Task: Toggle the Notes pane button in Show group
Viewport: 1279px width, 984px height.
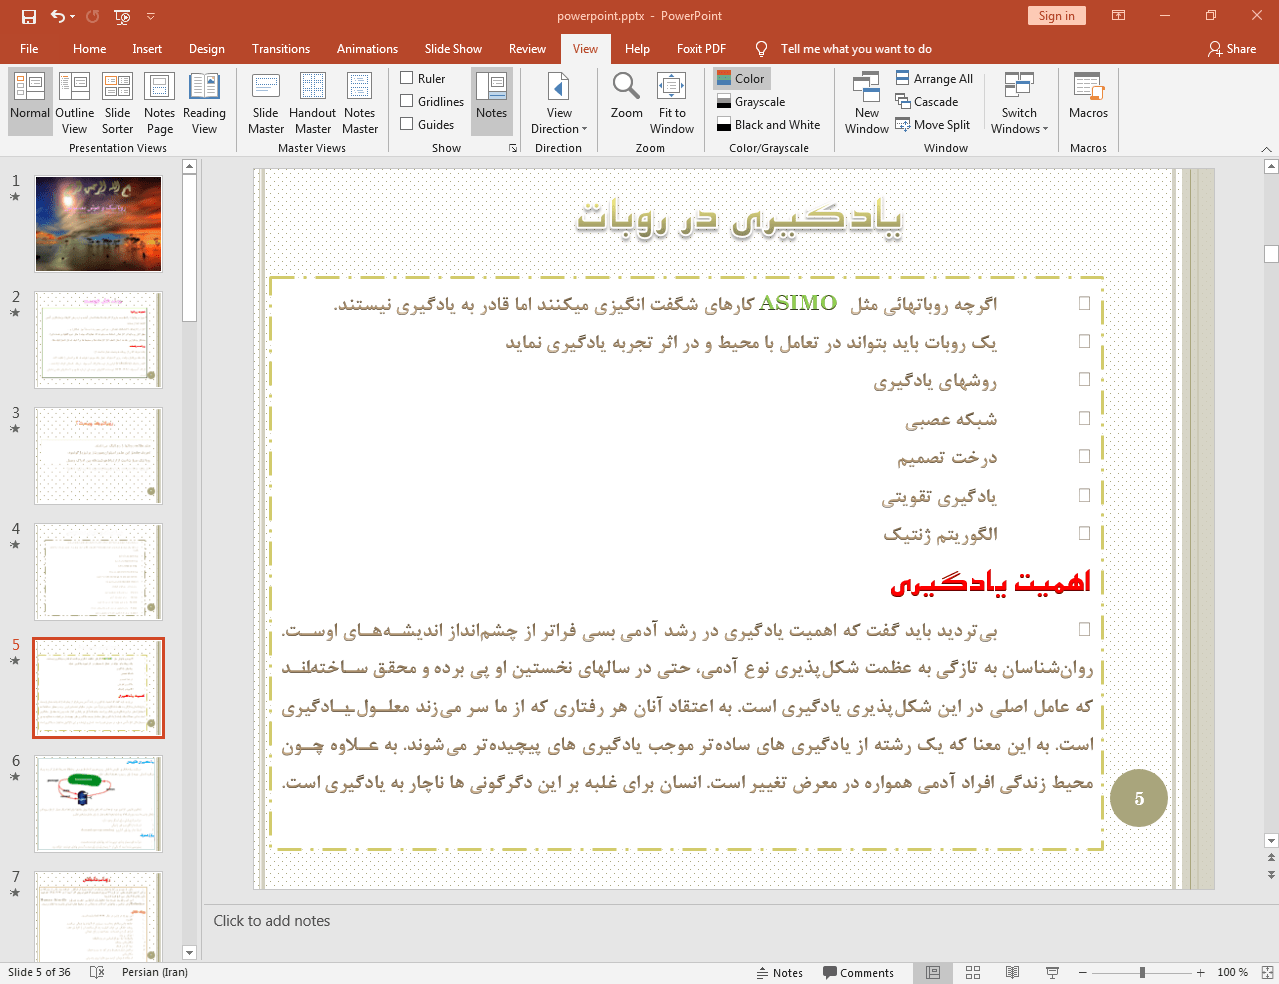Action: click(x=491, y=102)
